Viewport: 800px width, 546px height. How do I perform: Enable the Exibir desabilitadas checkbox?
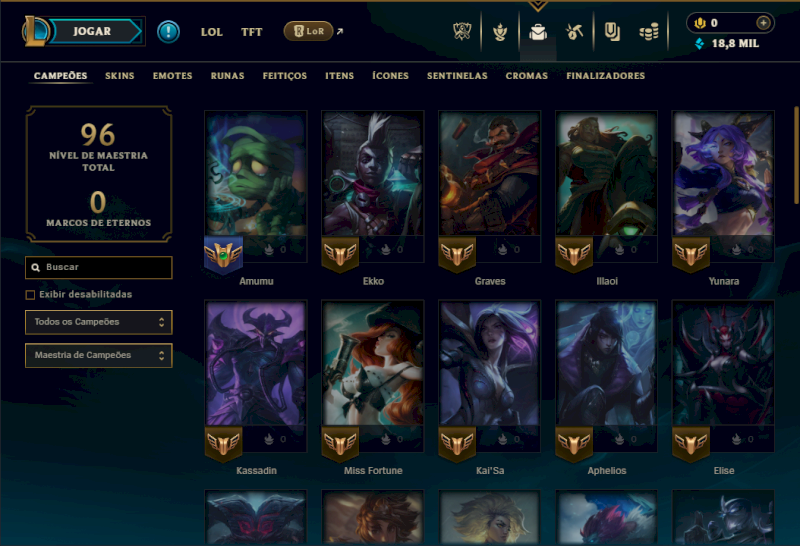click(x=30, y=295)
